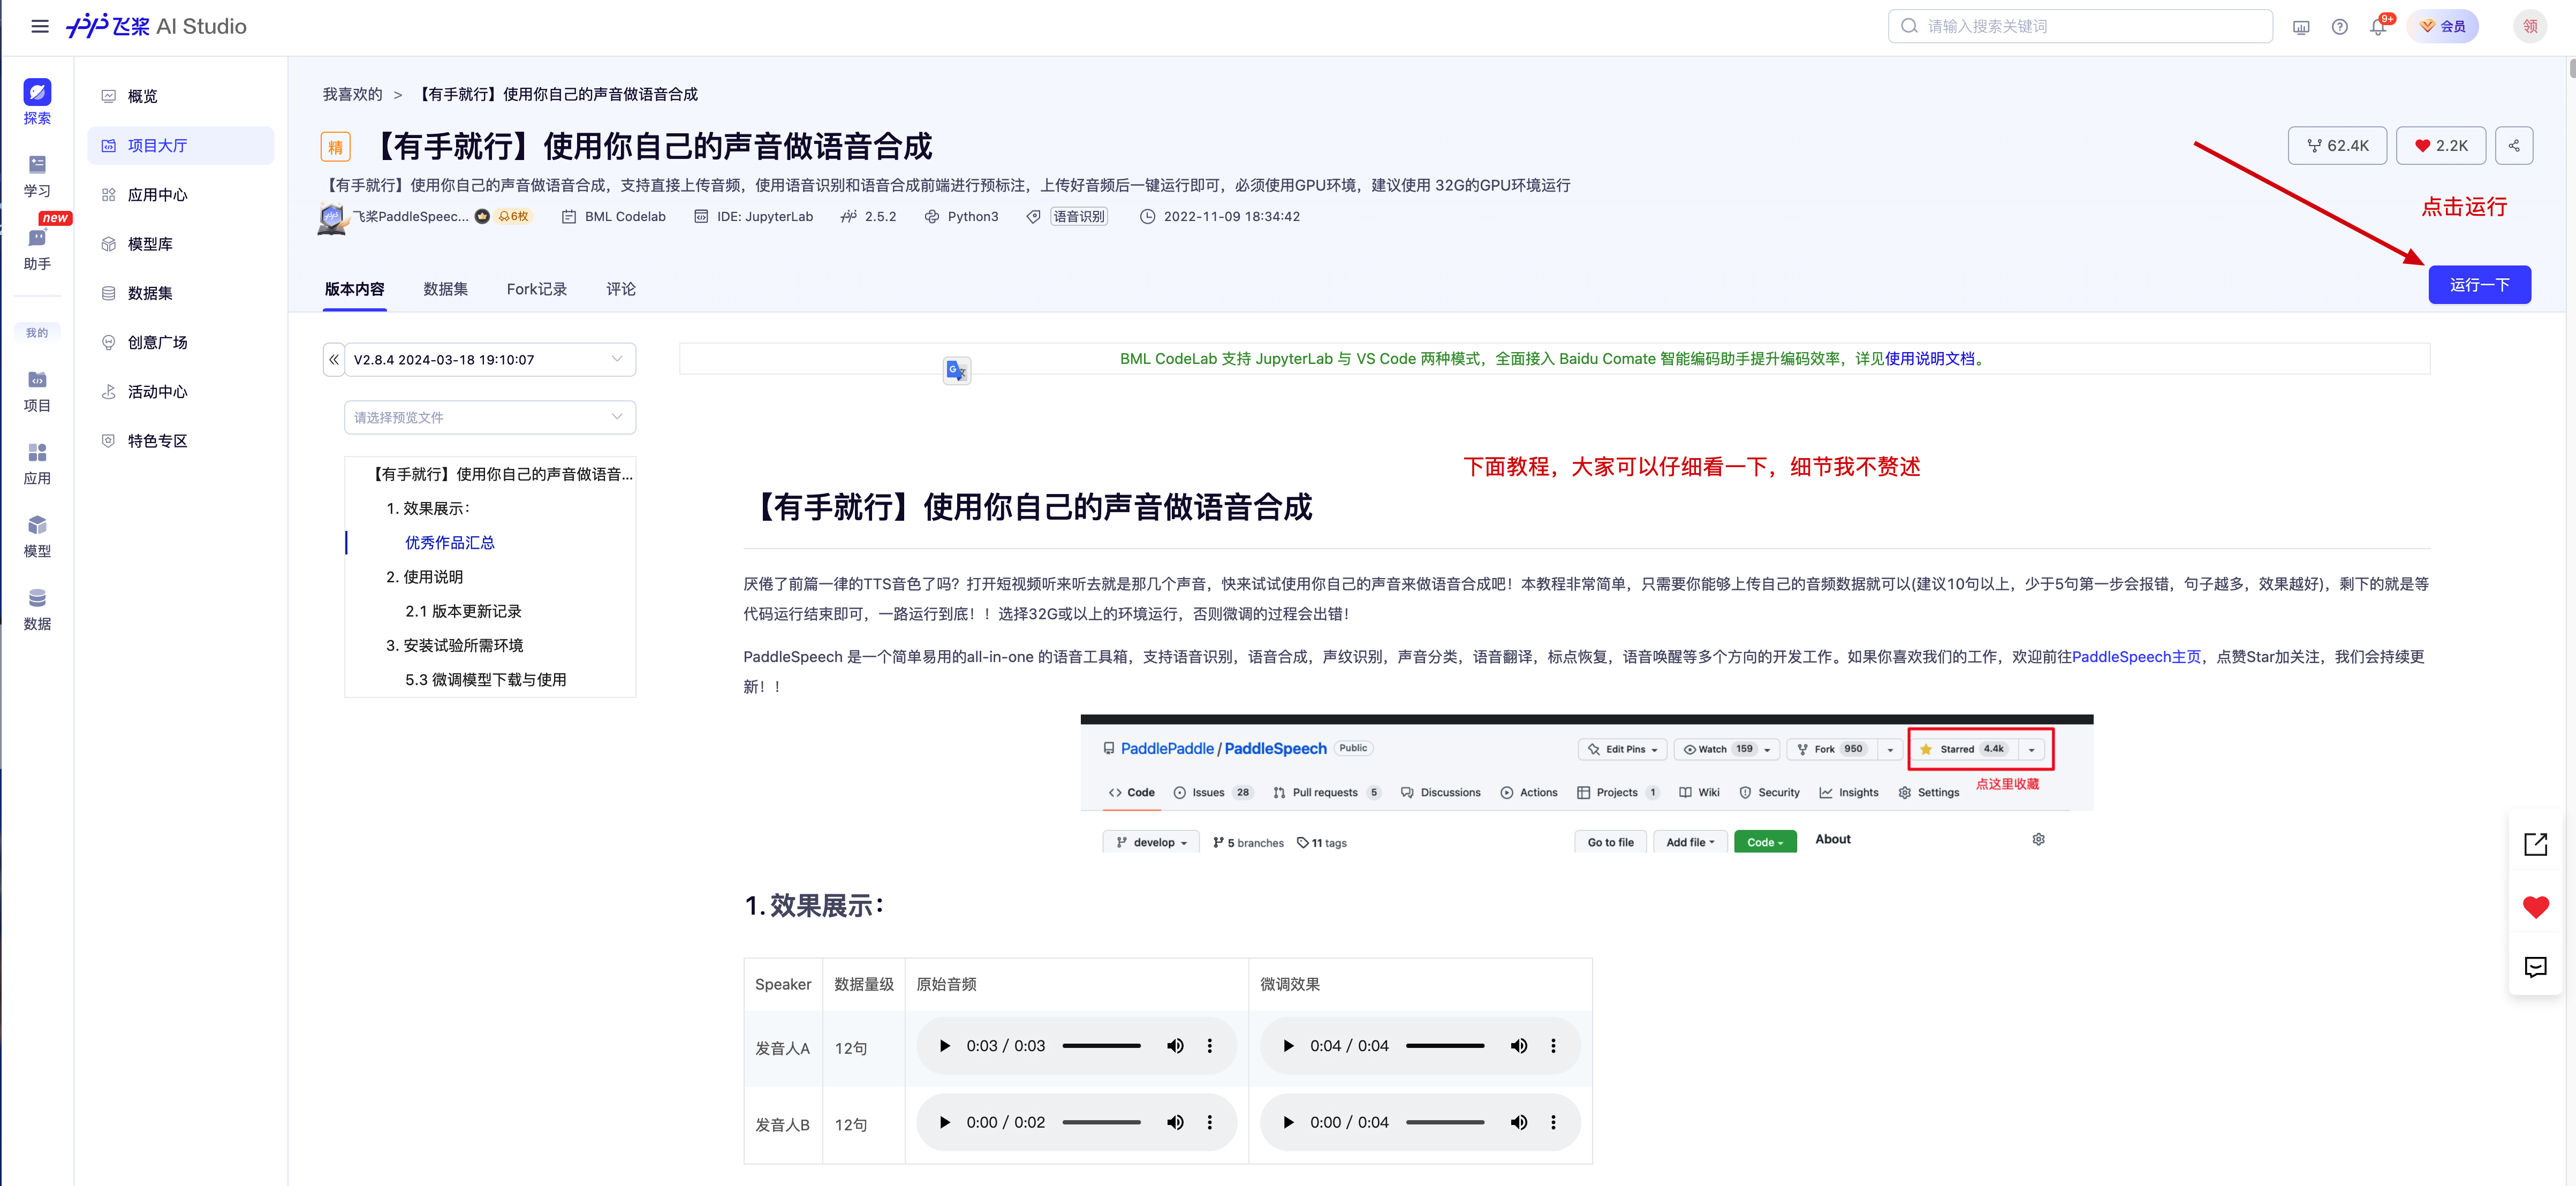Screen dimensions: 2576x1186
Task: Select 模型库 in the left menu
Action: coord(150,244)
